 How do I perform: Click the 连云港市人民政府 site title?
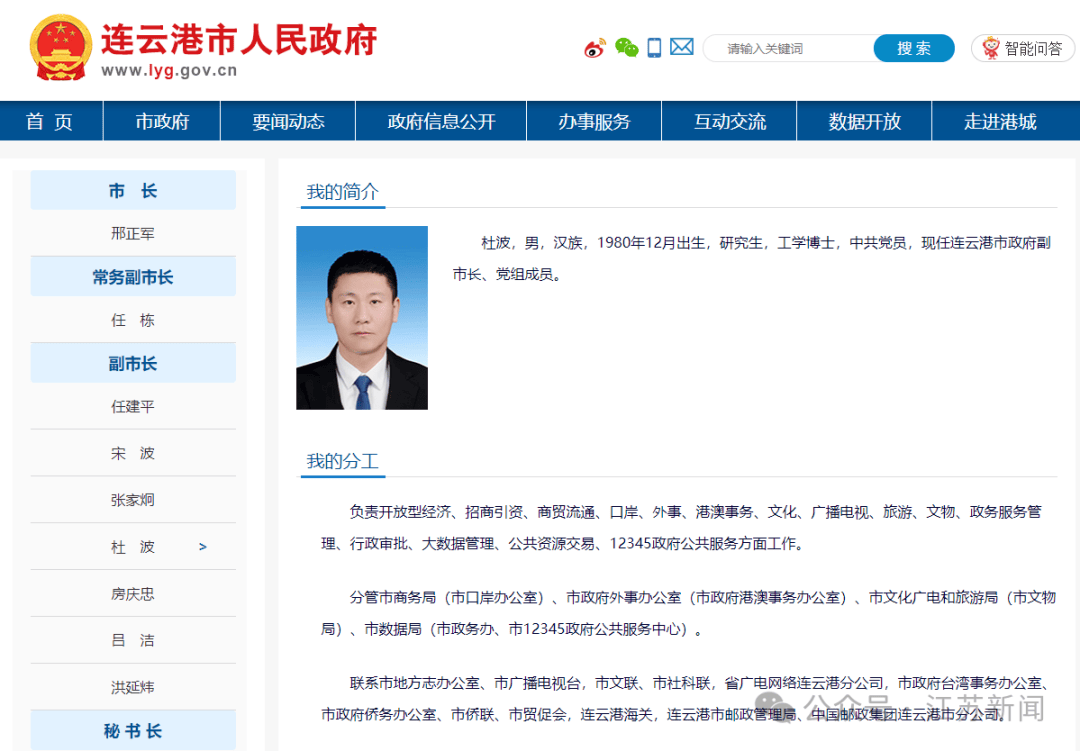[x=239, y=39]
